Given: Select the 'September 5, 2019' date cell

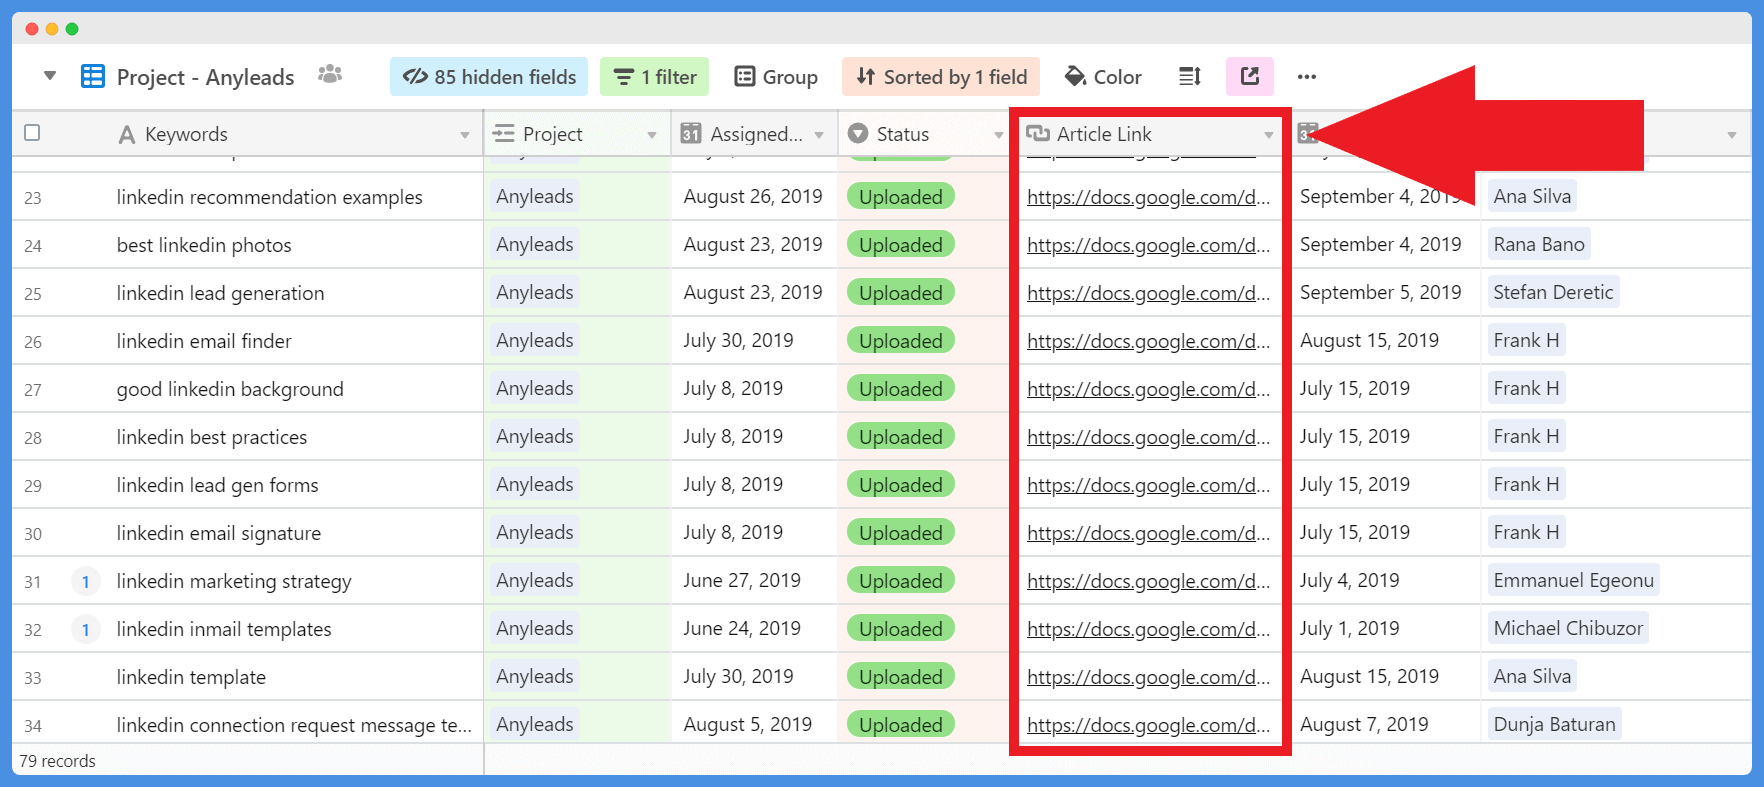Looking at the screenshot, I should pos(1381,293).
